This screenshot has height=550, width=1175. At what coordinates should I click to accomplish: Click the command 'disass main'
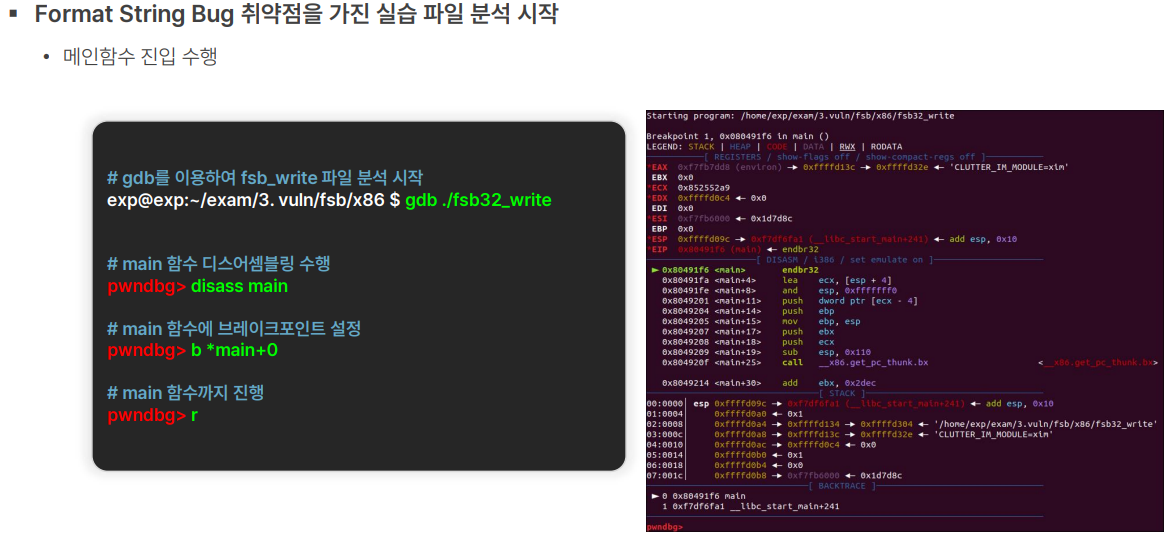pyautogui.click(x=239, y=286)
